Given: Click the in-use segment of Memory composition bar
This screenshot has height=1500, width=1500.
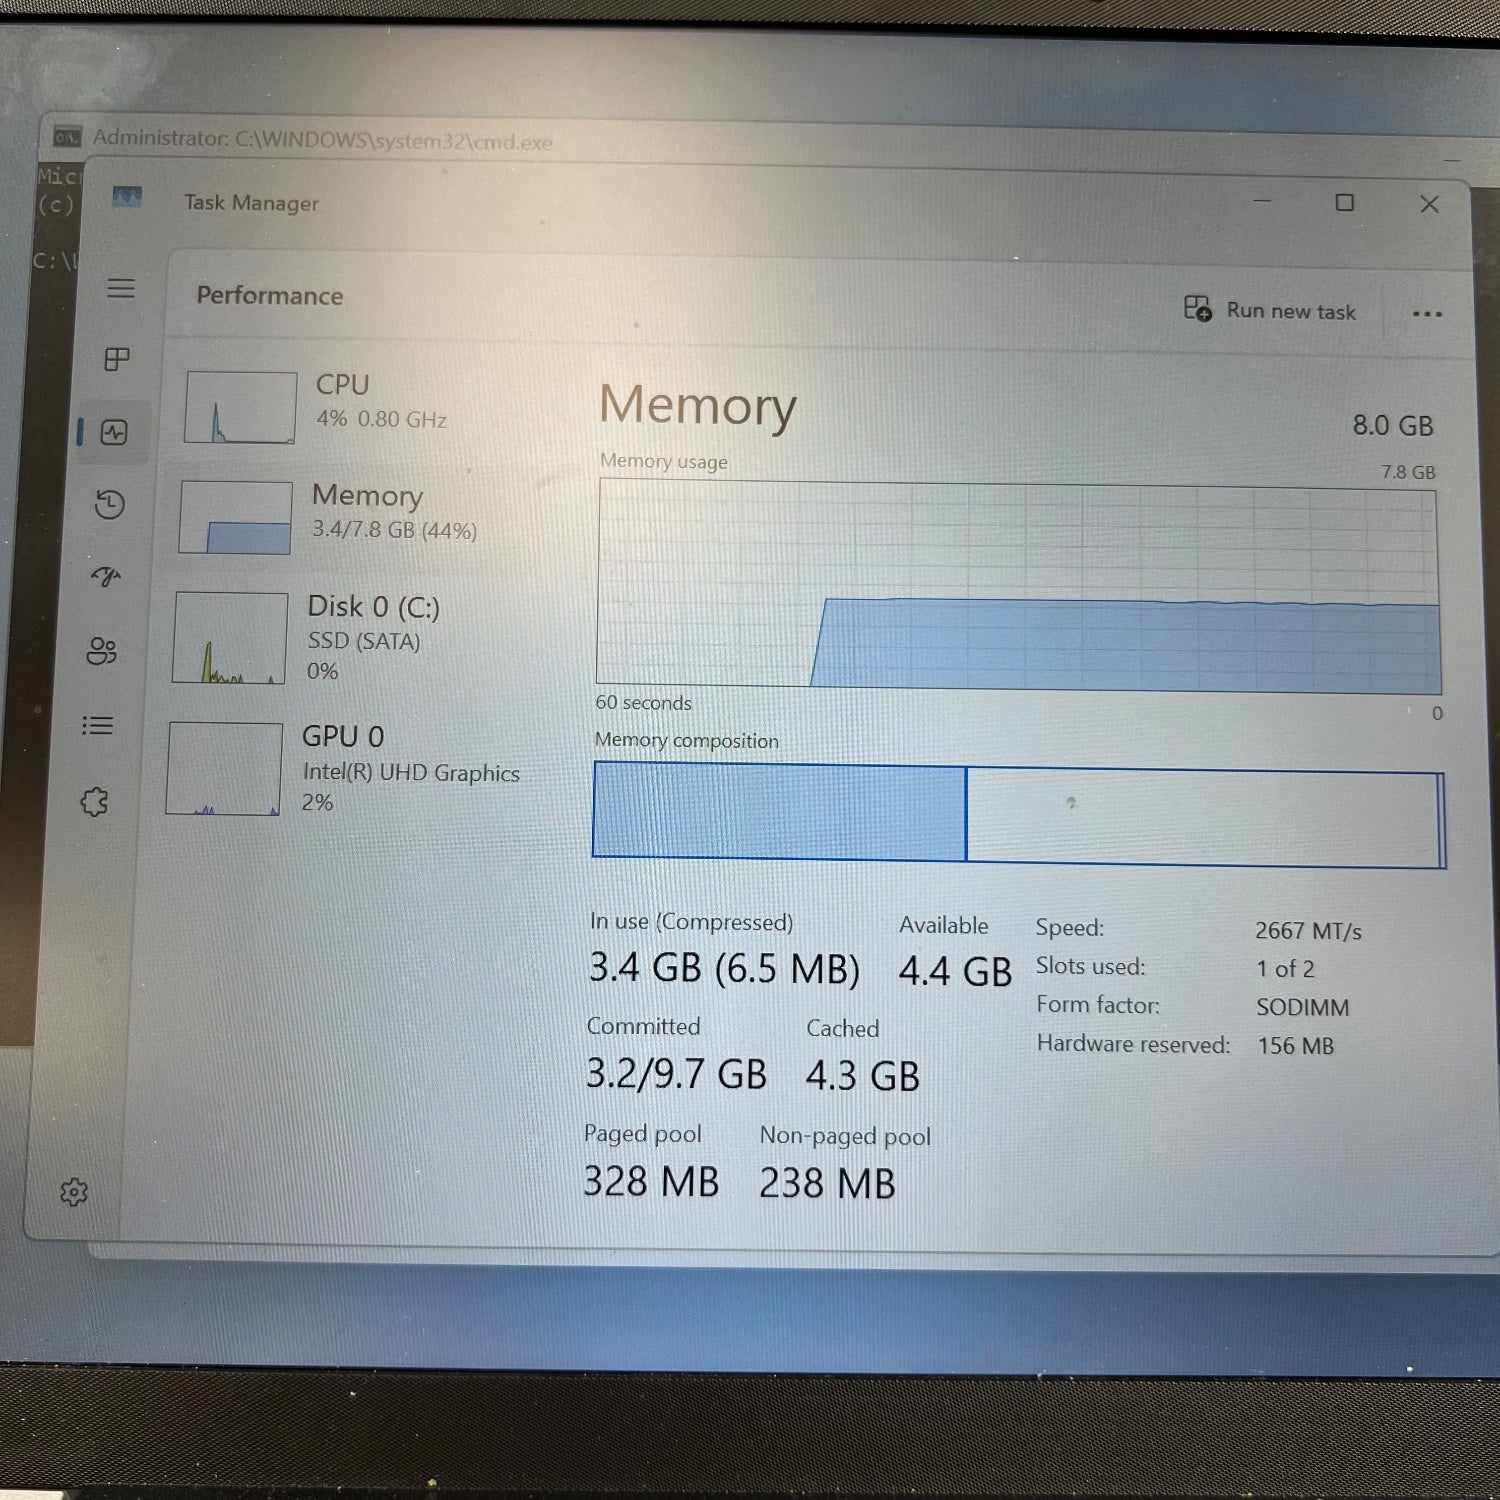Looking at the screenshot, I should [779, 811].
